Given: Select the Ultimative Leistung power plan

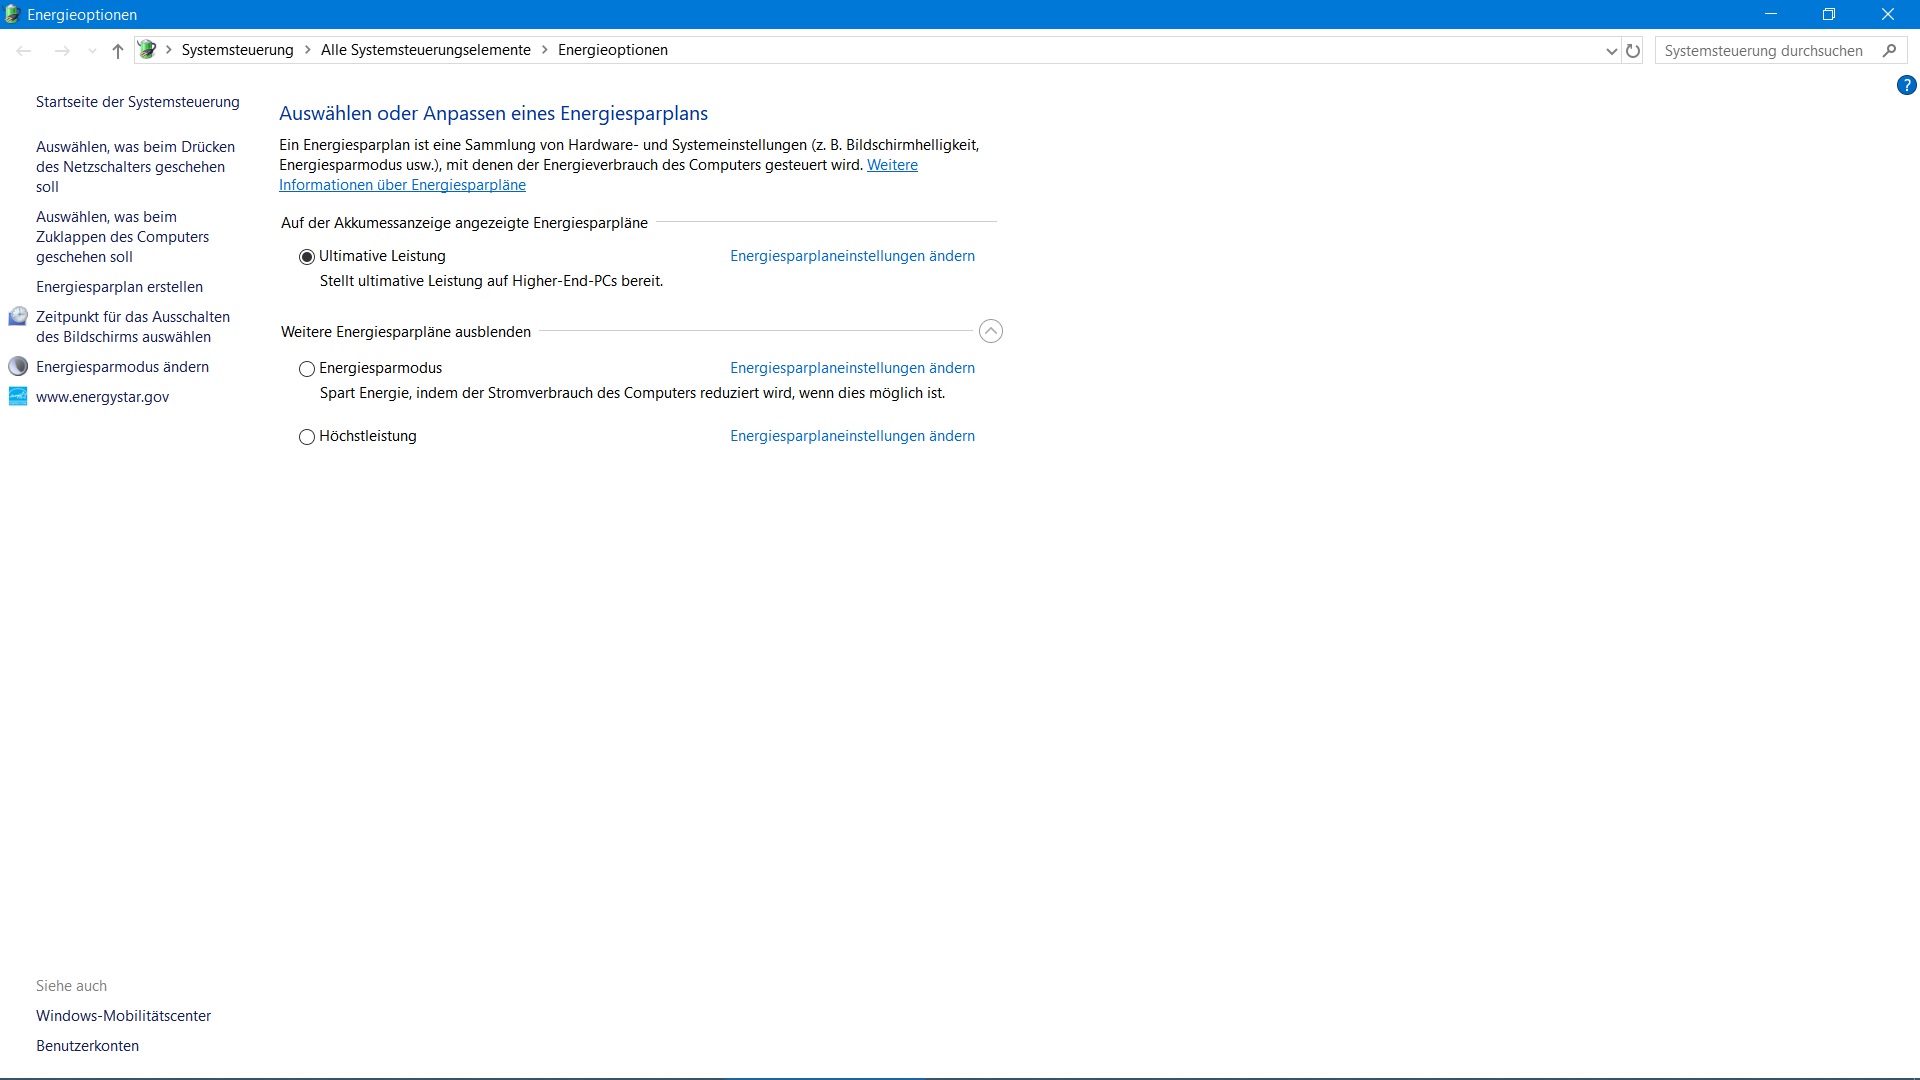Looking at the screenshot, I should [x=307, y=257].
